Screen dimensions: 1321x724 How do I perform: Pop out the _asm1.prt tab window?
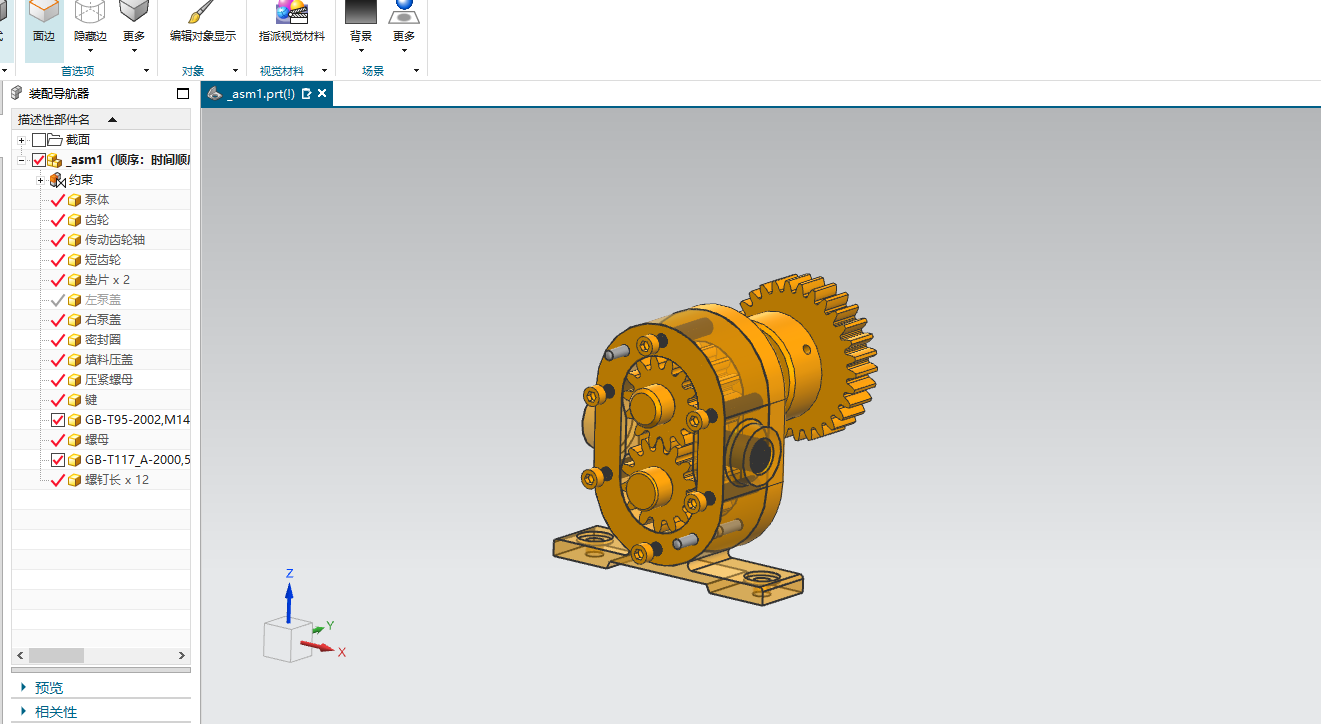click(x=307, y=94)
